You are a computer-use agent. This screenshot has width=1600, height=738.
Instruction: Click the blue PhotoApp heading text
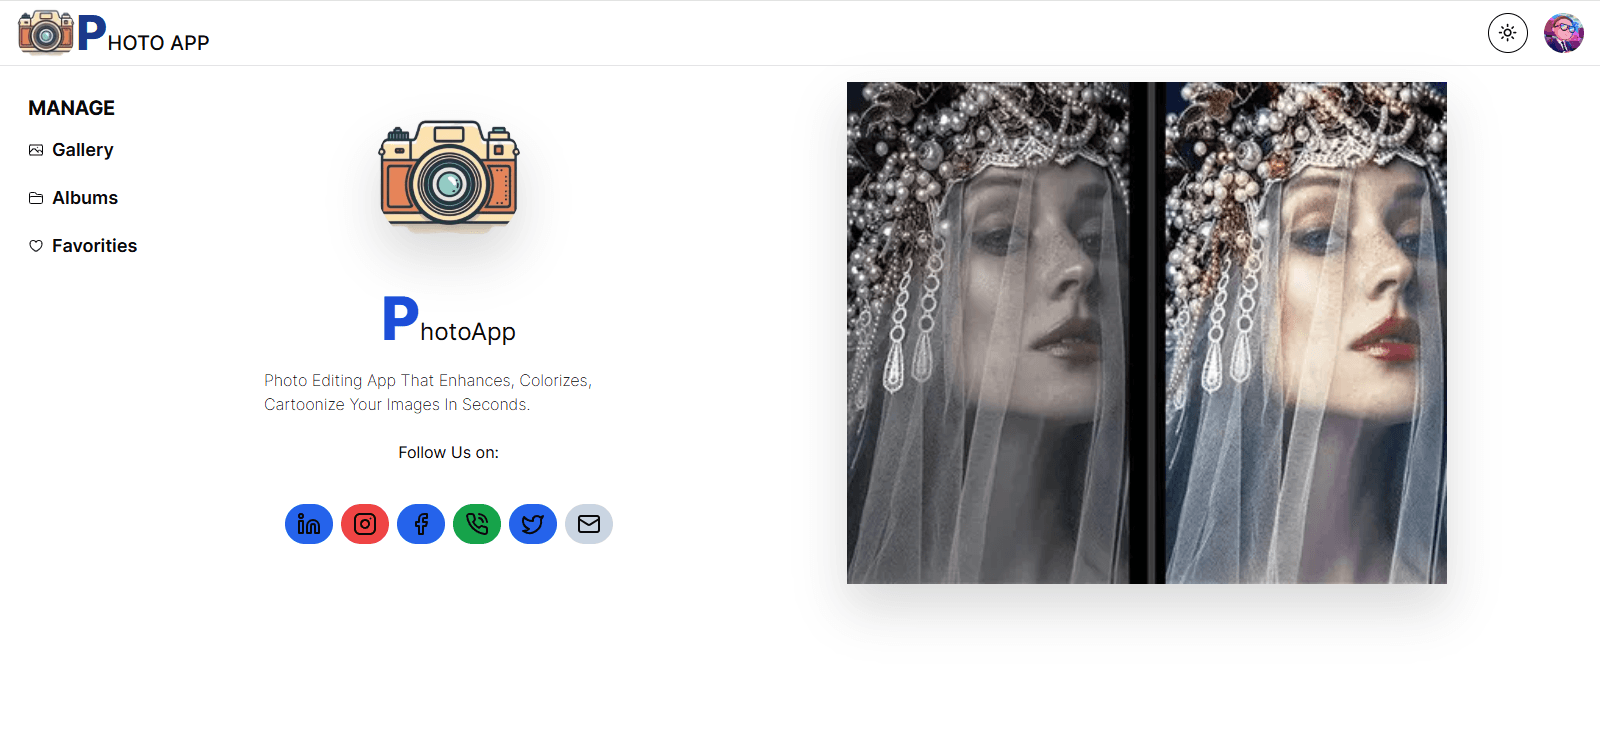[449, 321]
